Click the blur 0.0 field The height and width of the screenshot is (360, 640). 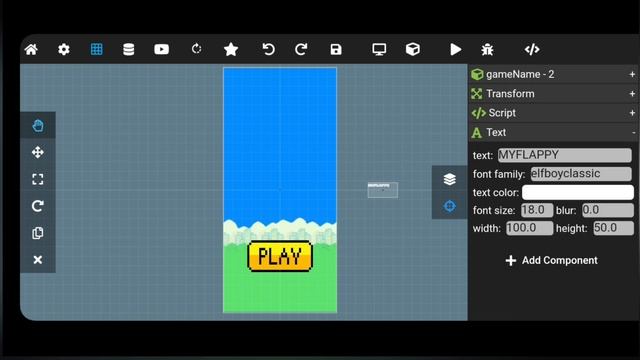pos(607,210)
